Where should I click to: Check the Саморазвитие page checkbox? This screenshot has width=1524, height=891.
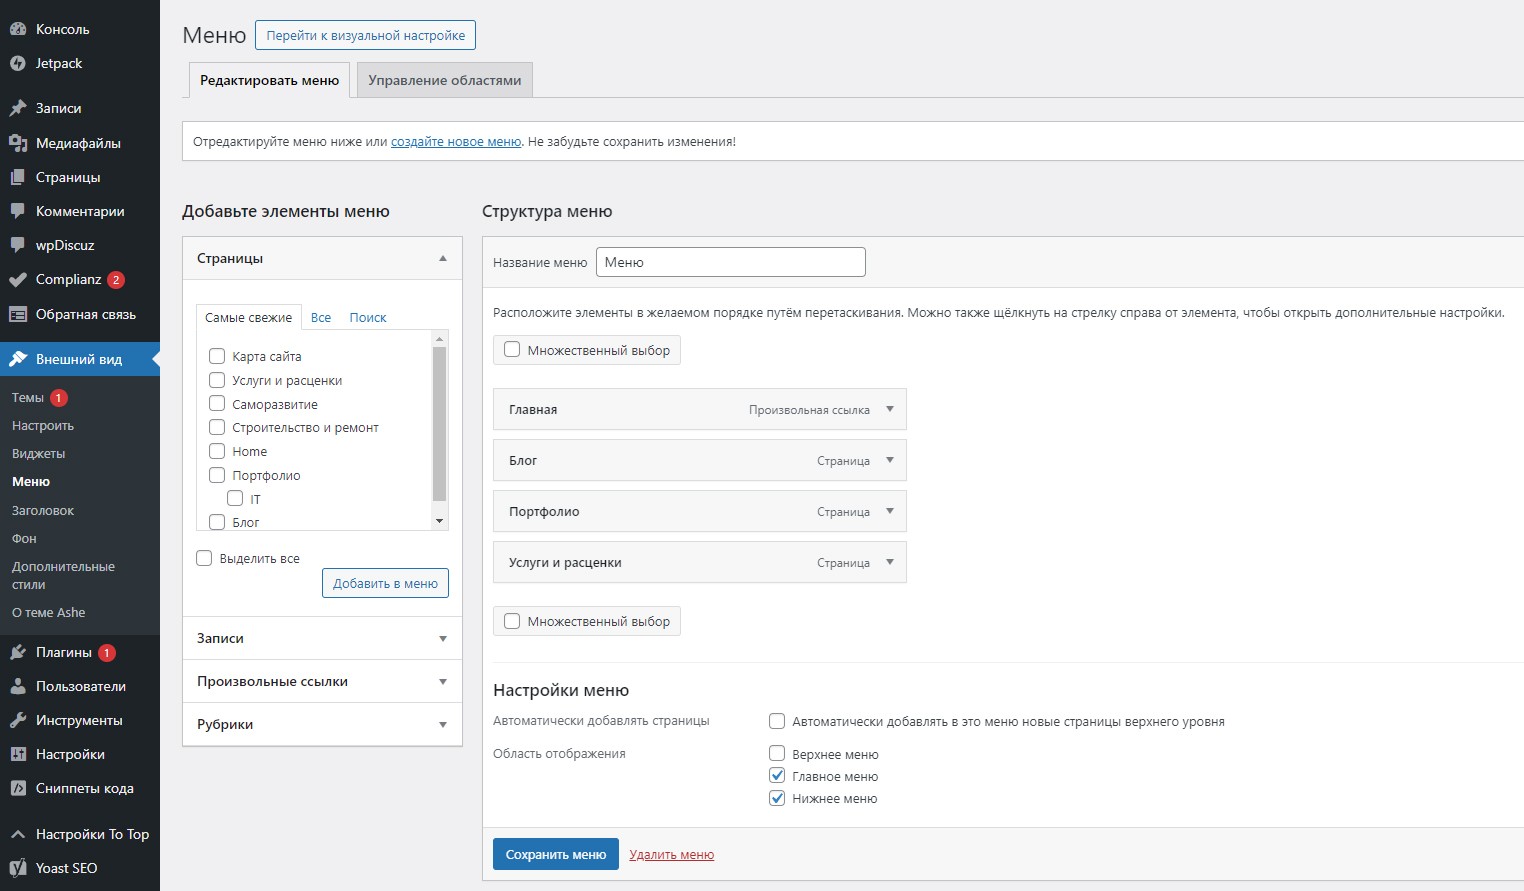217,404
